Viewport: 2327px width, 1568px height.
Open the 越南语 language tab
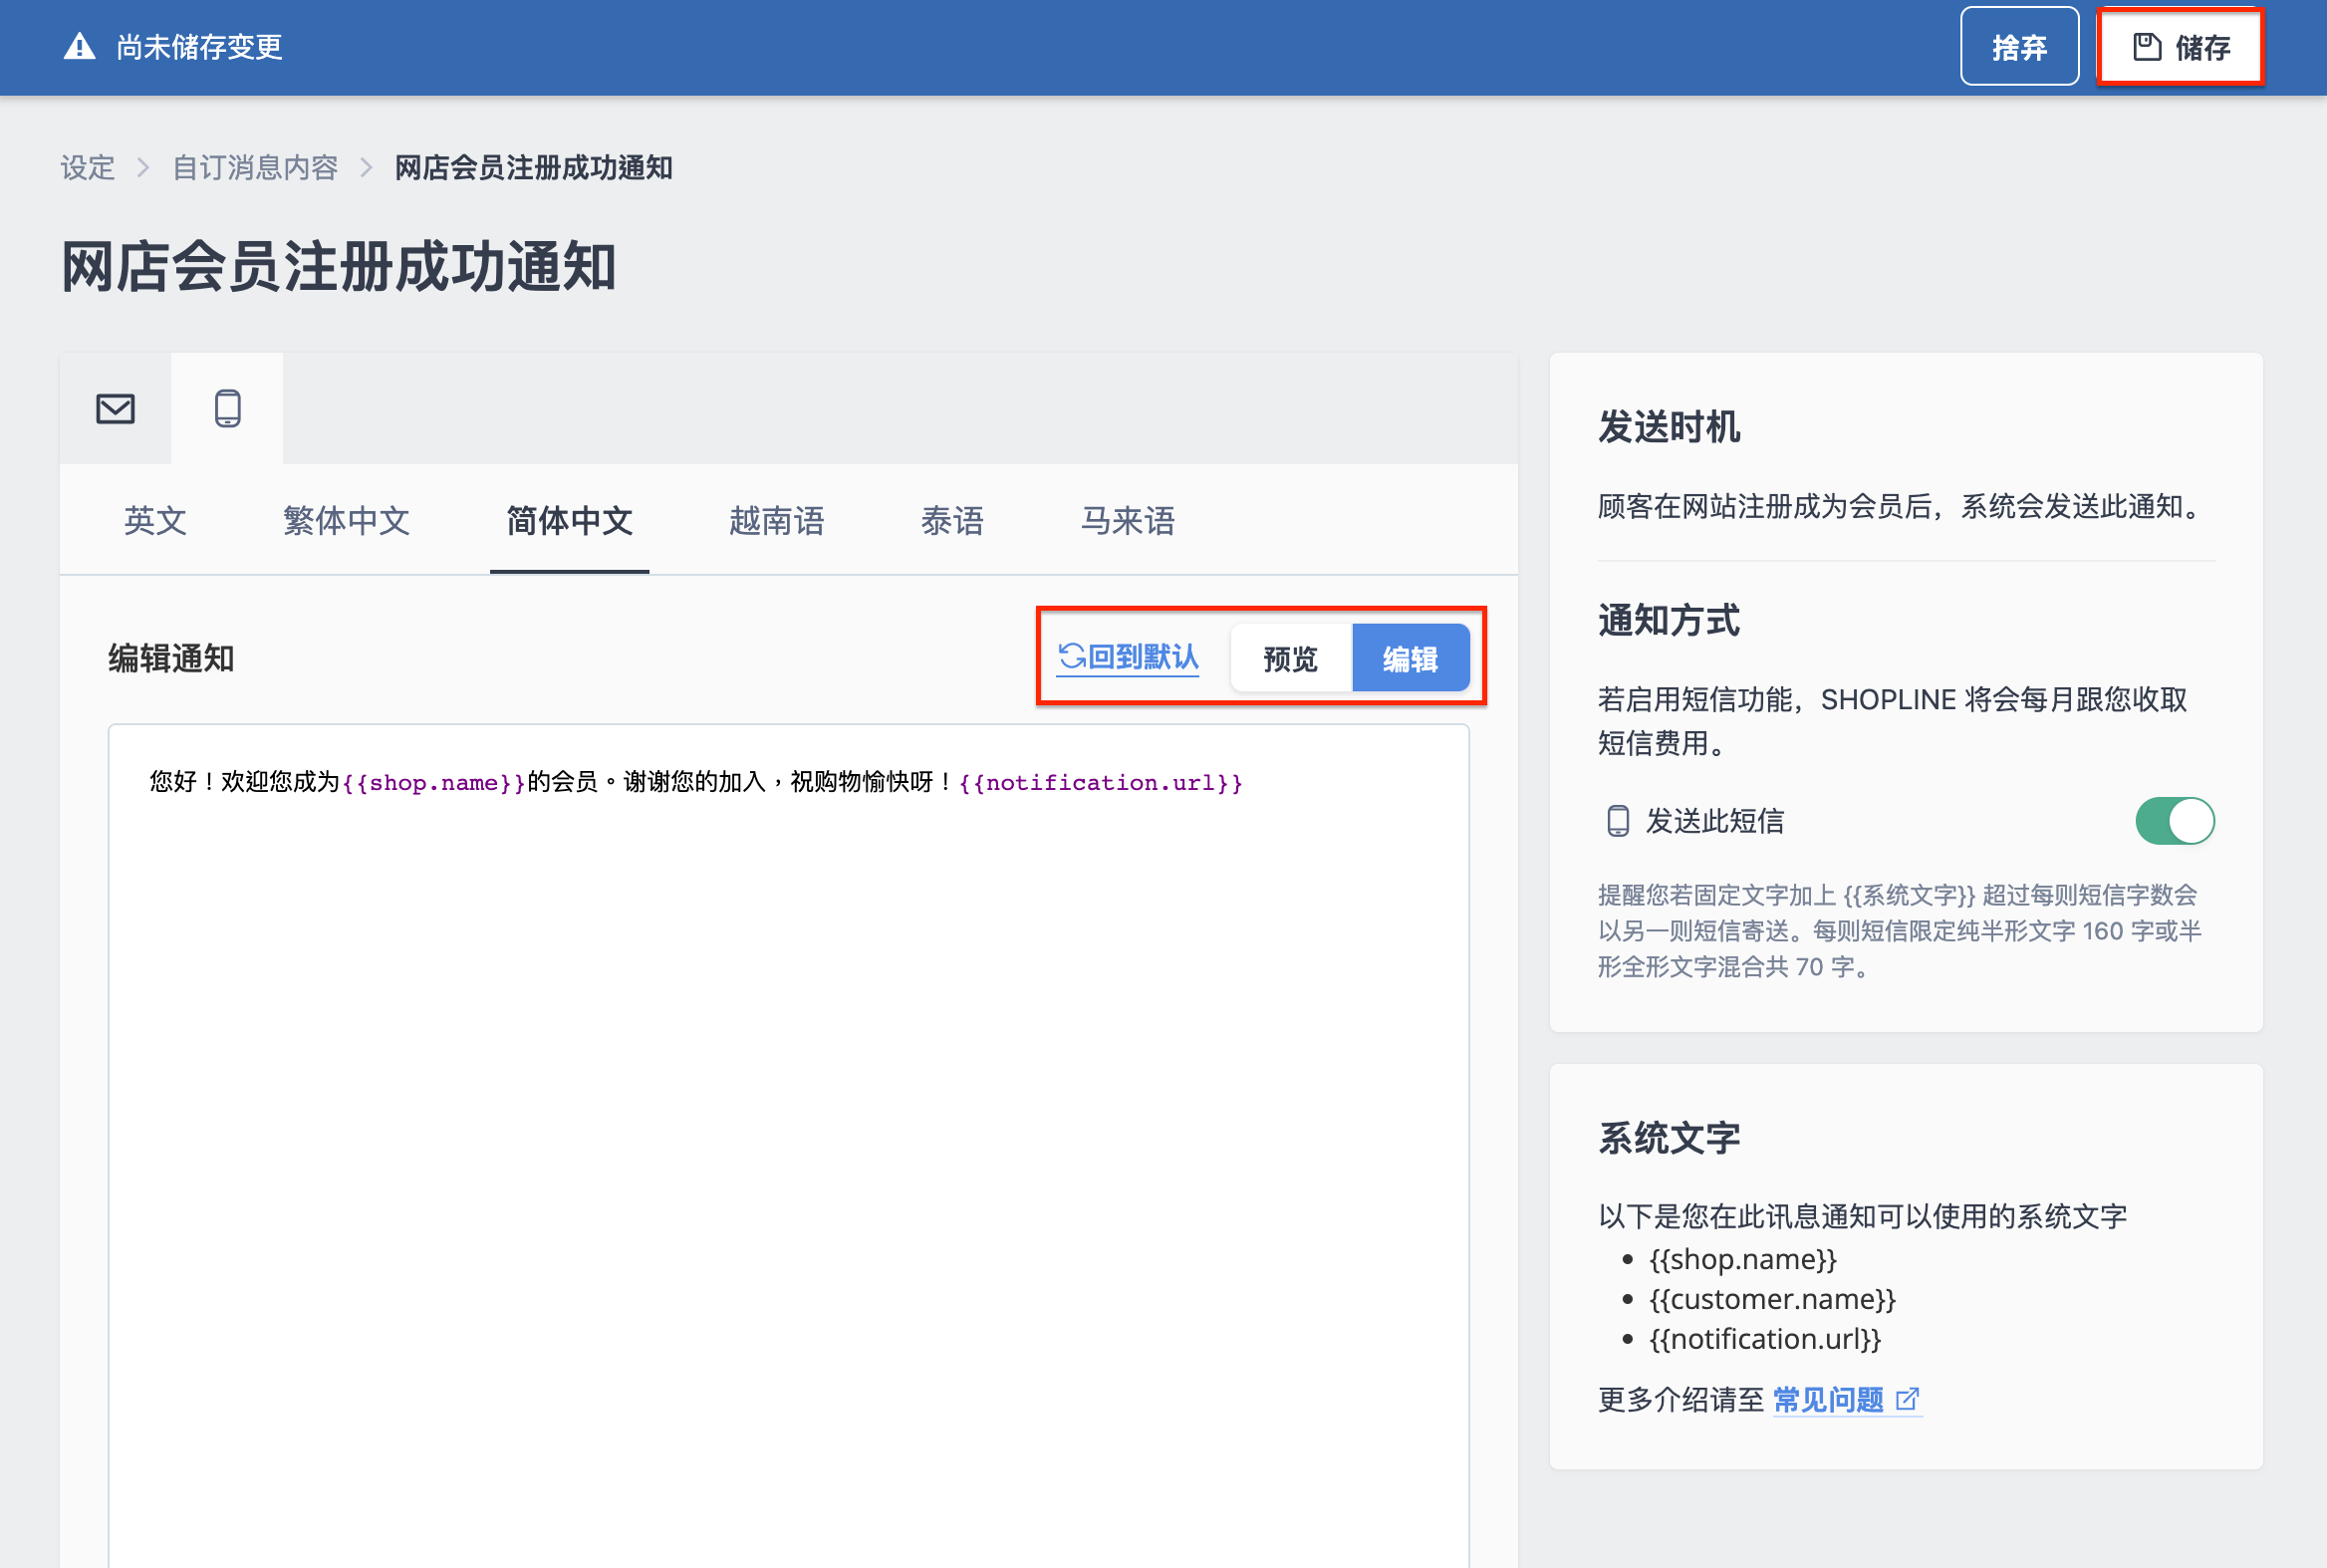[776, 520]
